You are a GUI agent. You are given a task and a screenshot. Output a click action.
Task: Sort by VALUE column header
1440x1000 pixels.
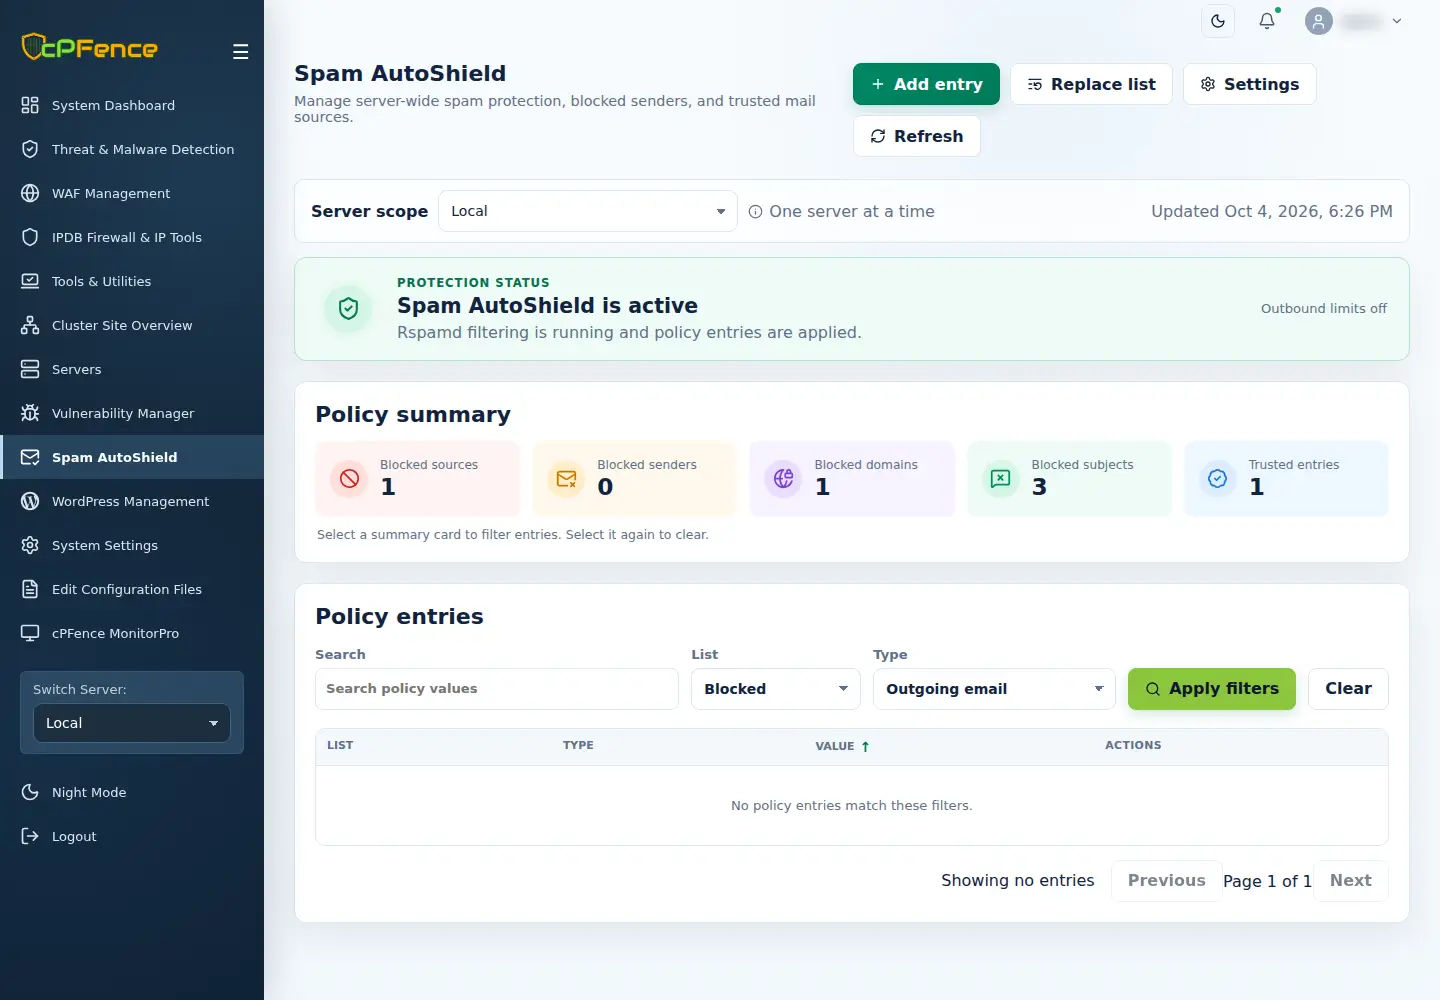click(x=842, y=746)
